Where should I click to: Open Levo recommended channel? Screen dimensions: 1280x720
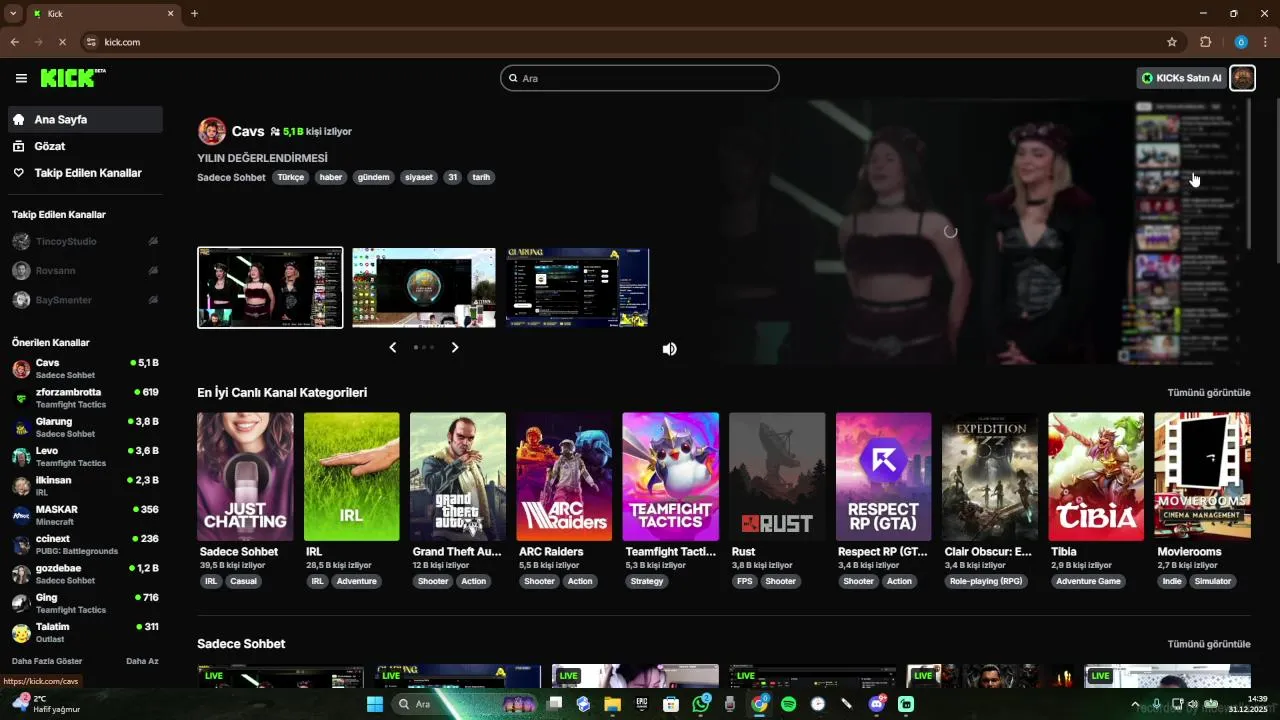tap(85, 456)
